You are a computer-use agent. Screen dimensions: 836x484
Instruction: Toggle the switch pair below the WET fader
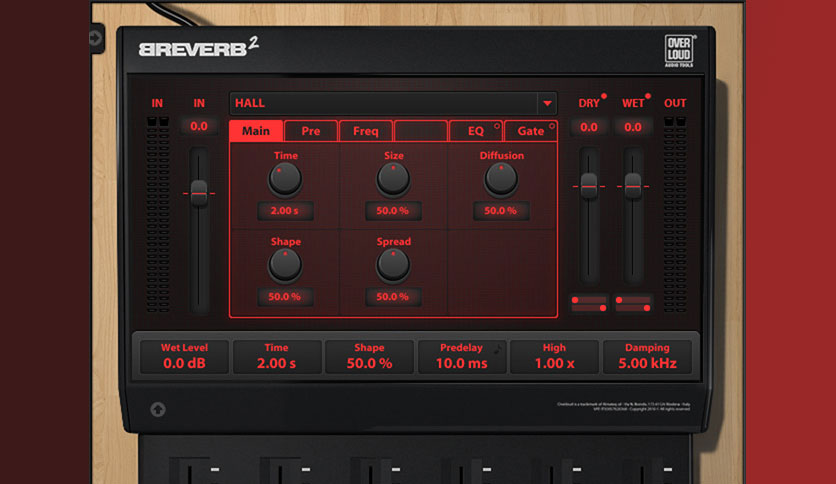[633, 304]
